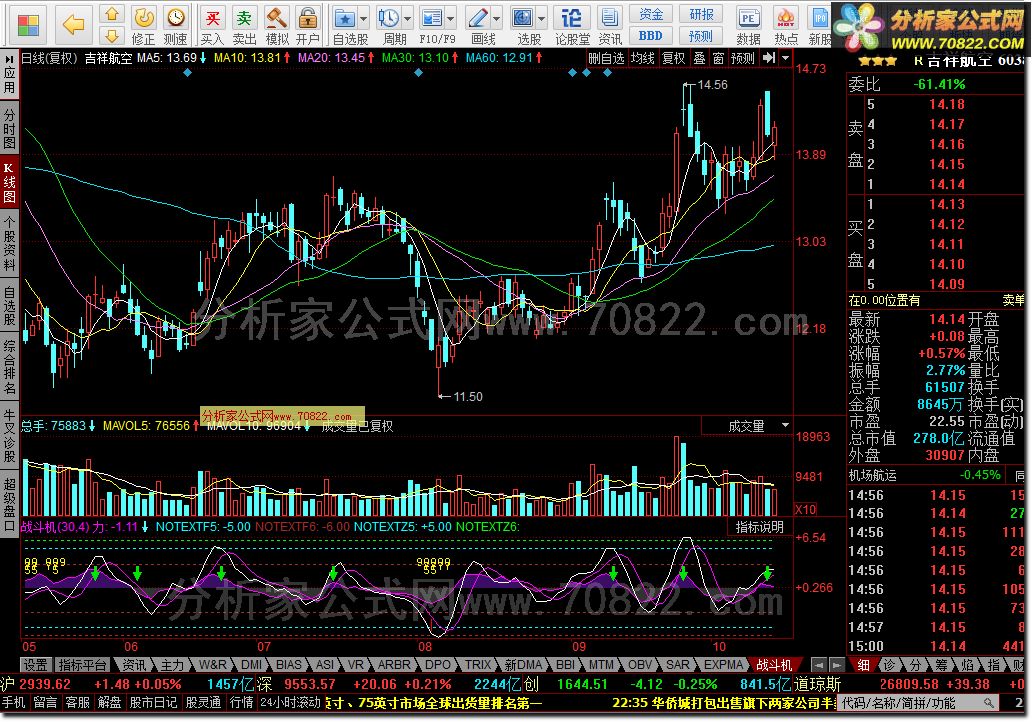Screen dimensions: 1033x722
Task: Open the 数据 PE data icon
Action: coord(748,25)
